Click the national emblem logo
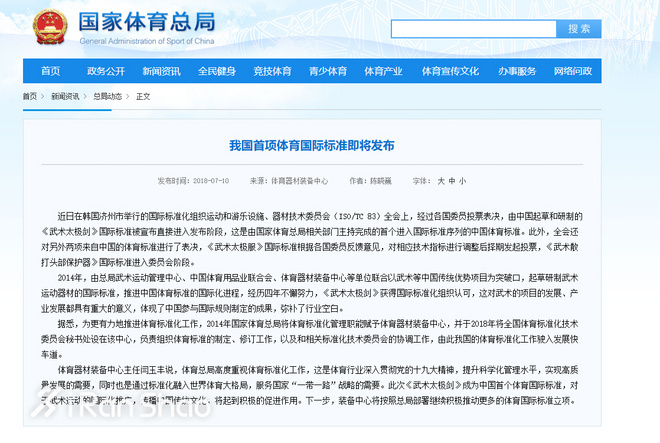 click(x=50, y=27)
